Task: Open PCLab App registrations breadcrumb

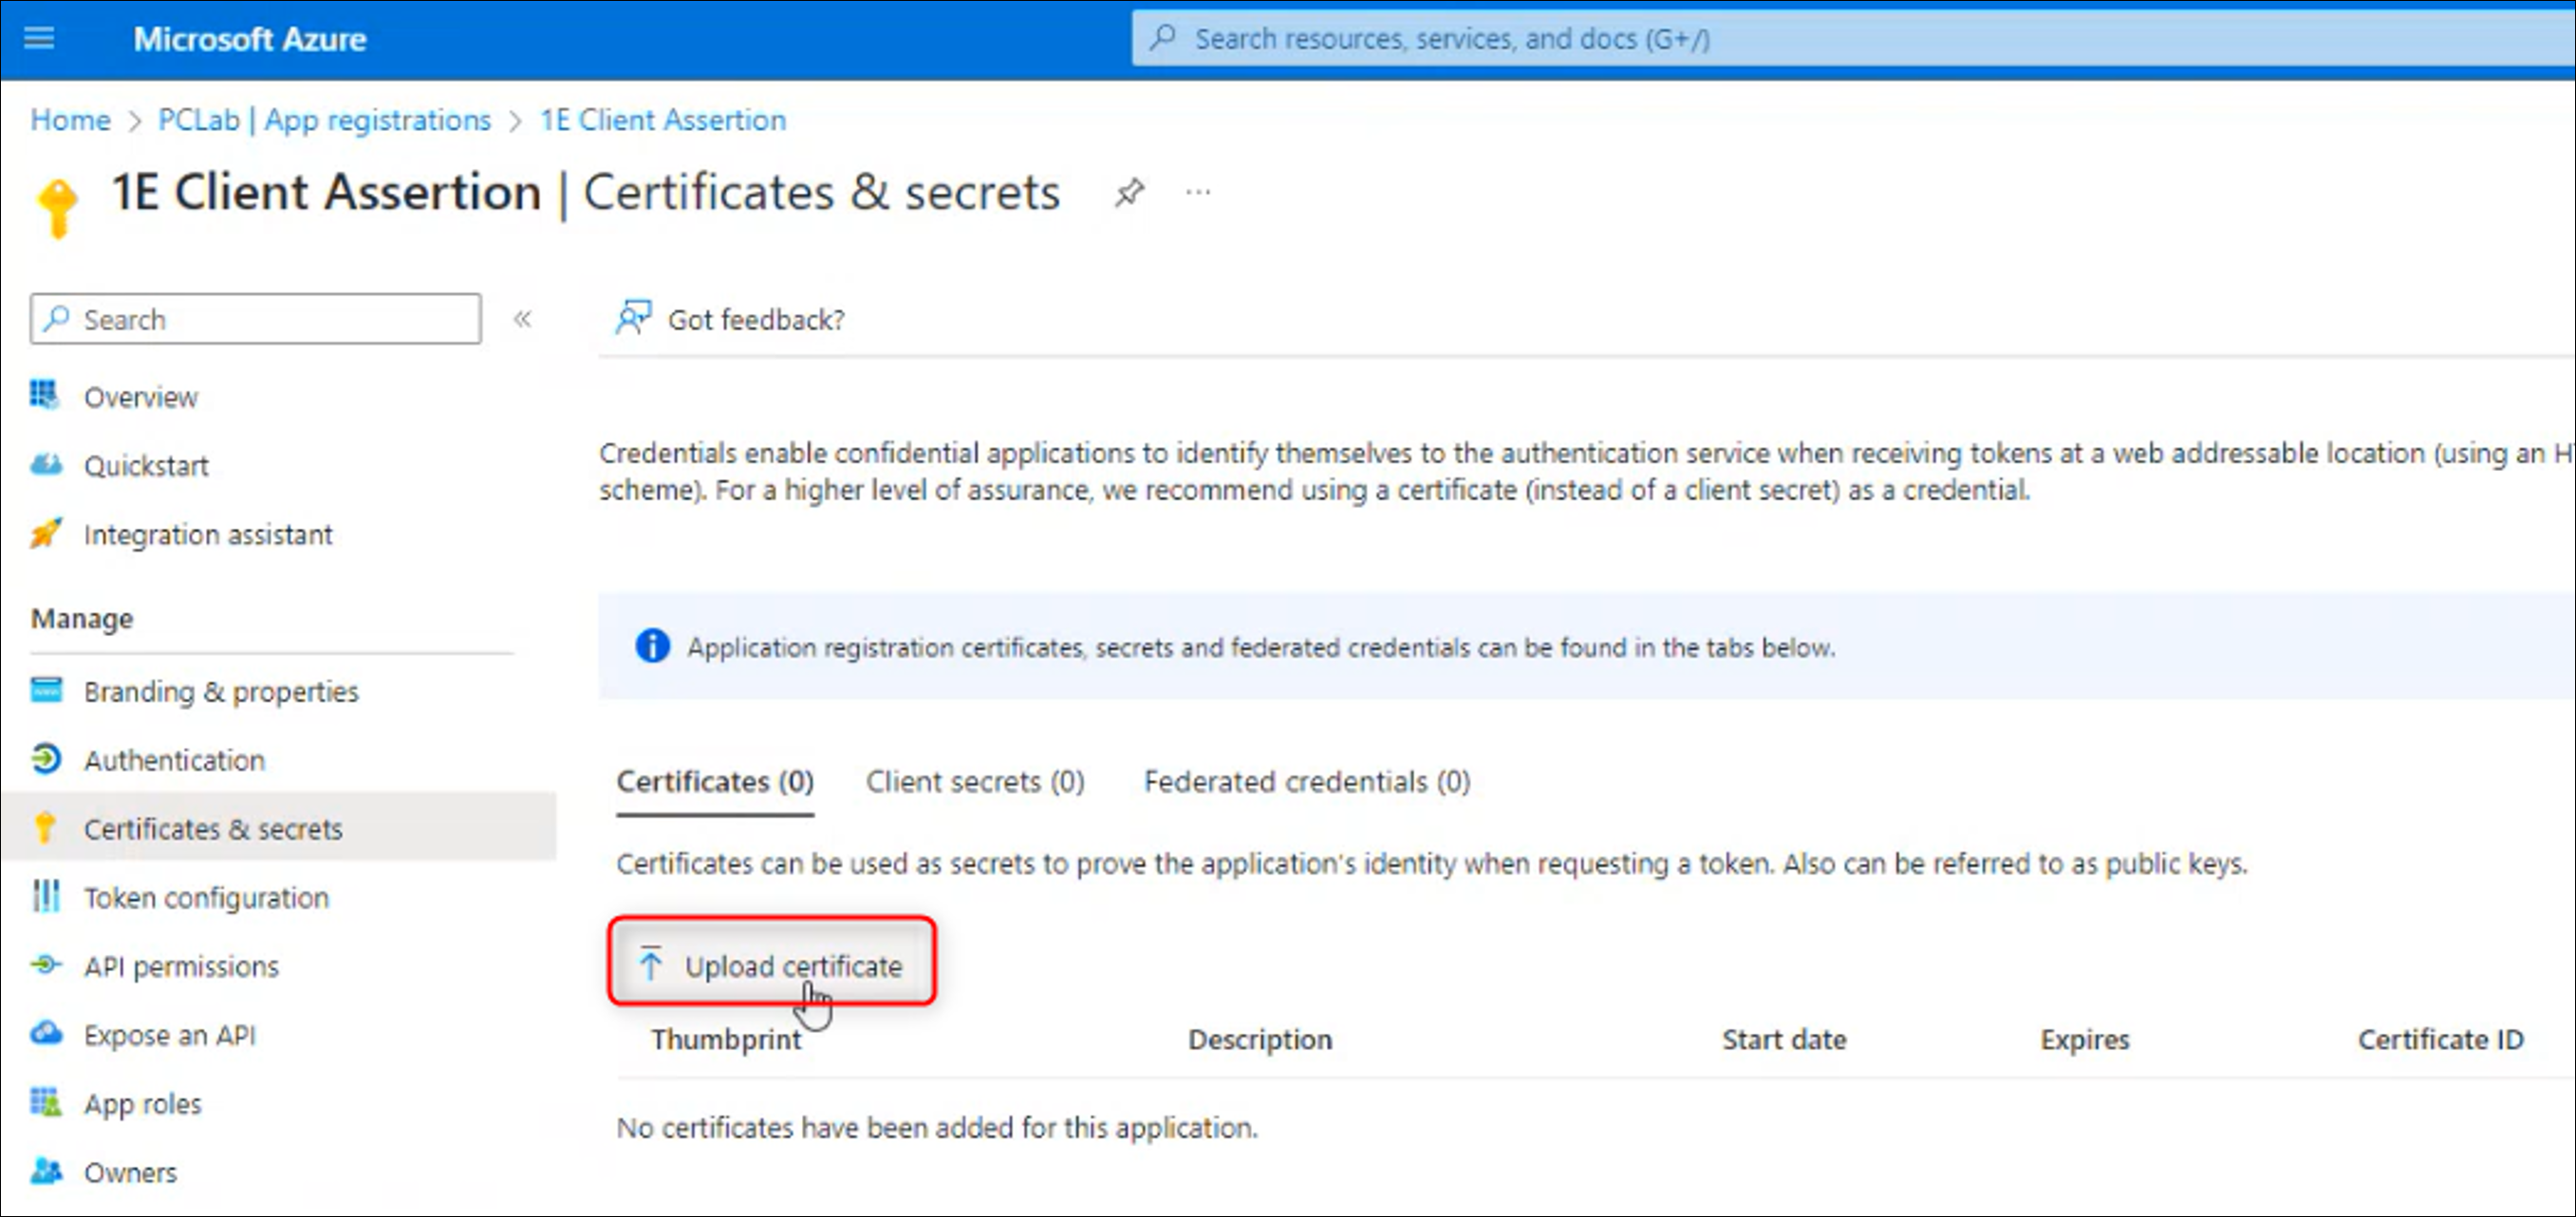Action: point(324,120)
